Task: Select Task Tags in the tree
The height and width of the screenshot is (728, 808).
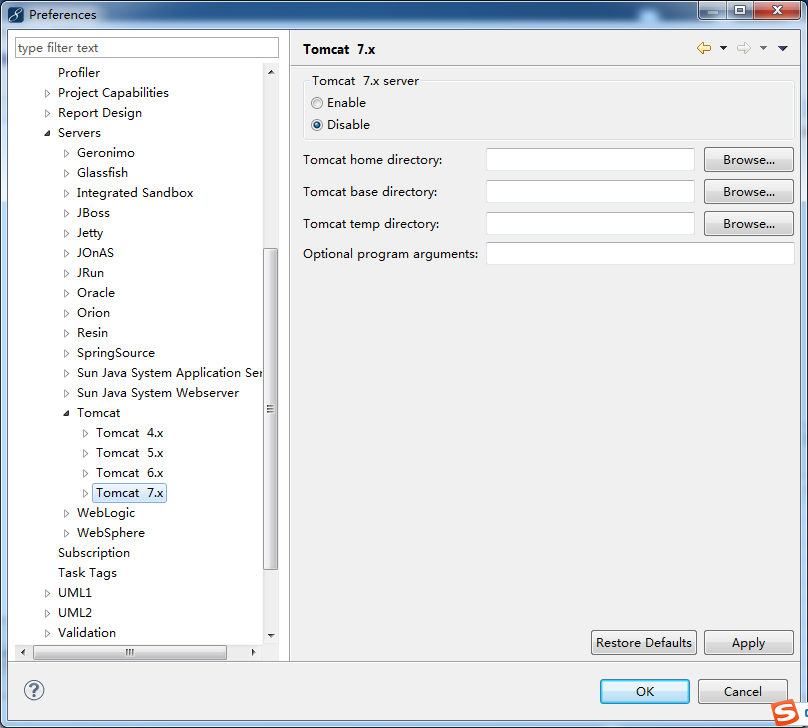Action: [88, 573]
